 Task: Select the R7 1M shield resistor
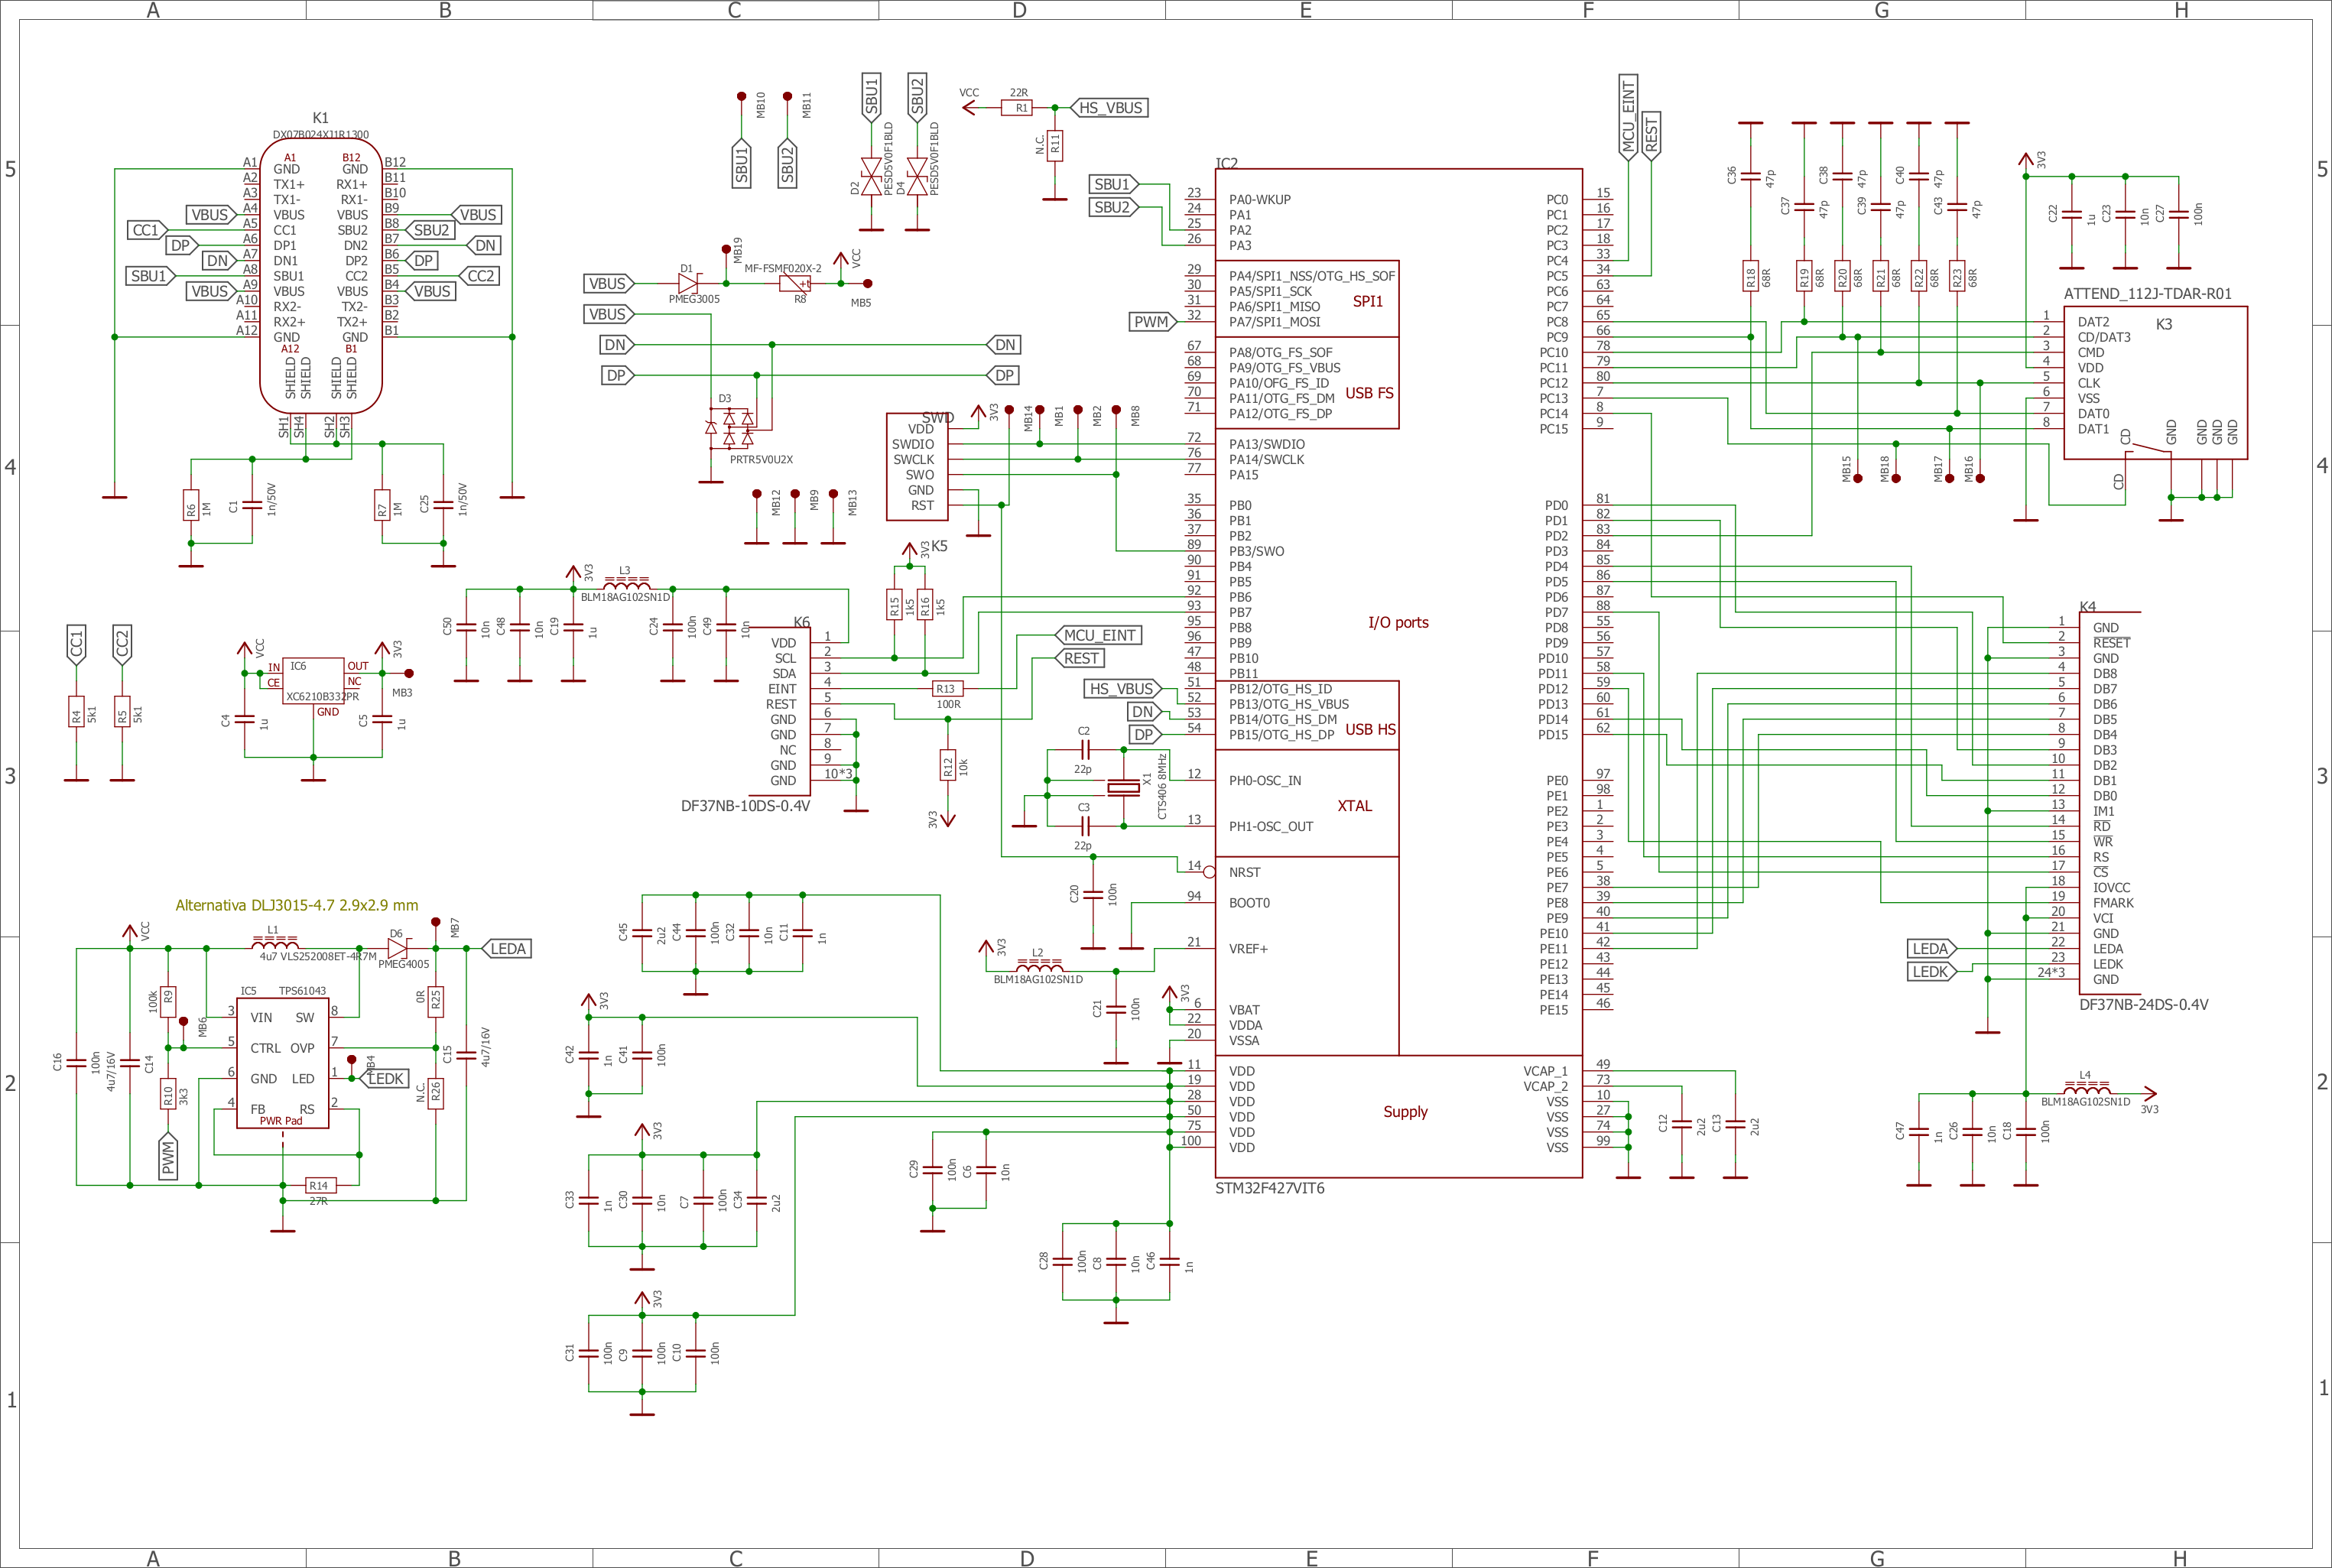tap(382, 505)
